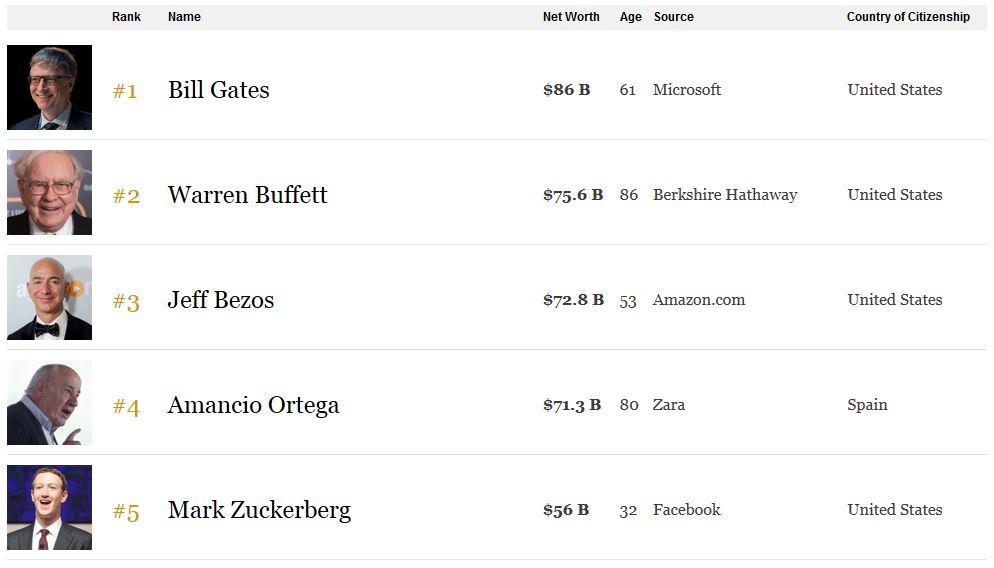Screen dimensions: 994x568
Task: Click the Name column header
Action: (184, 17)
